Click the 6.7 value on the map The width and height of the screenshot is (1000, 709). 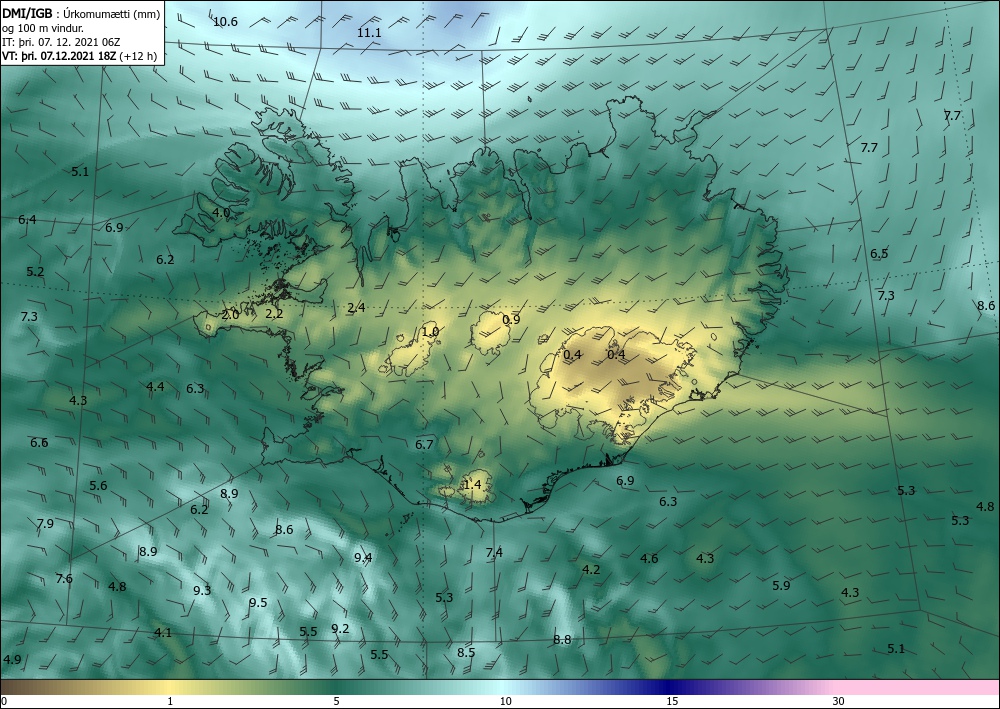424,444
